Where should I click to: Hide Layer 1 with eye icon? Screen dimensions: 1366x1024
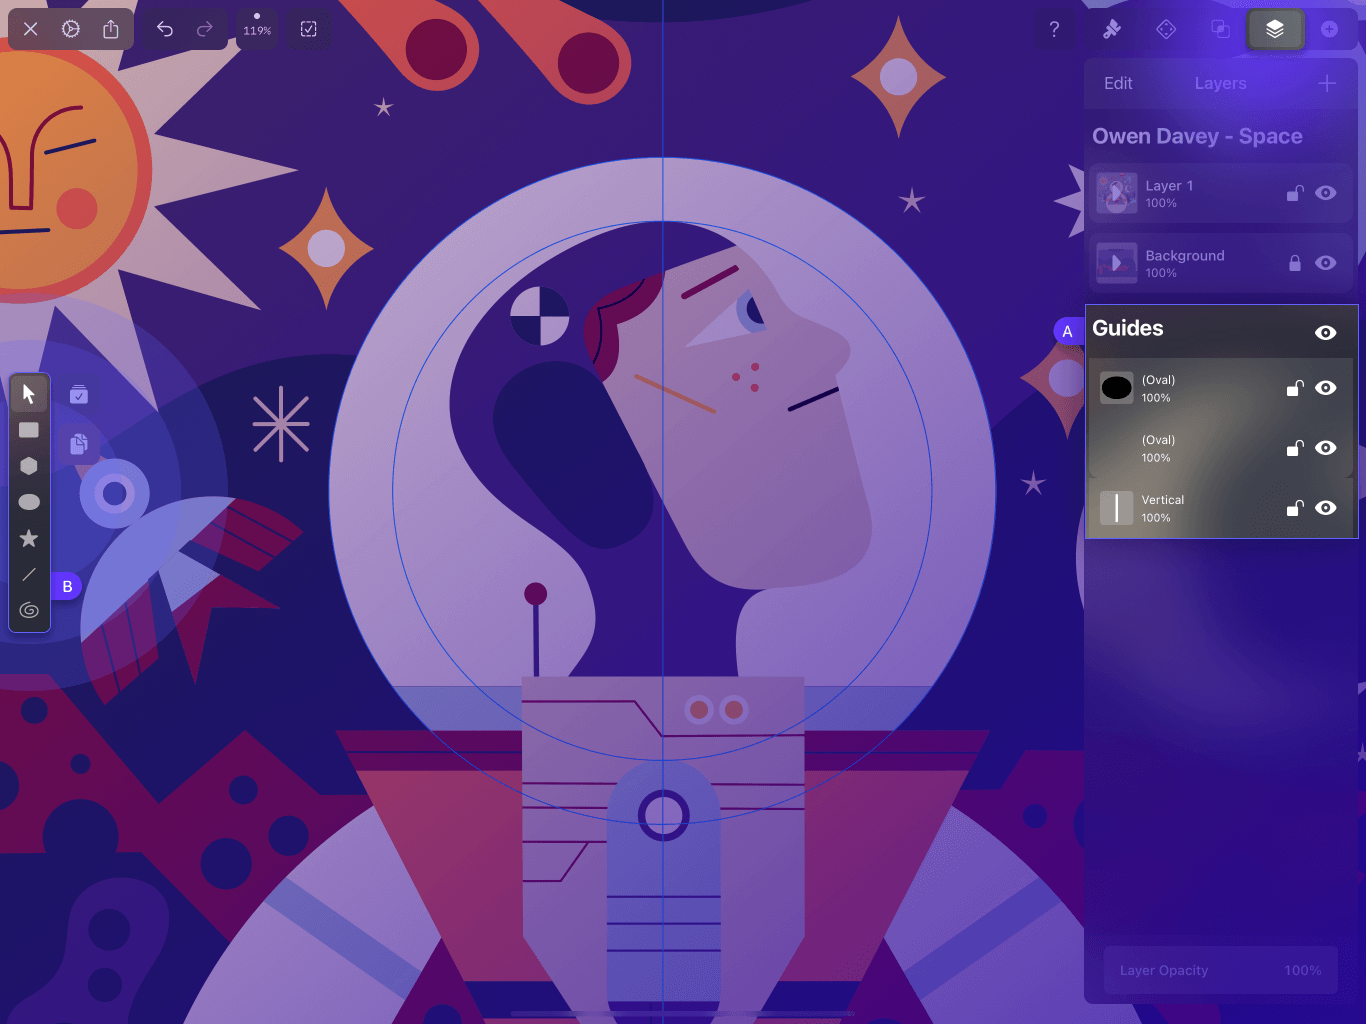coord(1326,193)
